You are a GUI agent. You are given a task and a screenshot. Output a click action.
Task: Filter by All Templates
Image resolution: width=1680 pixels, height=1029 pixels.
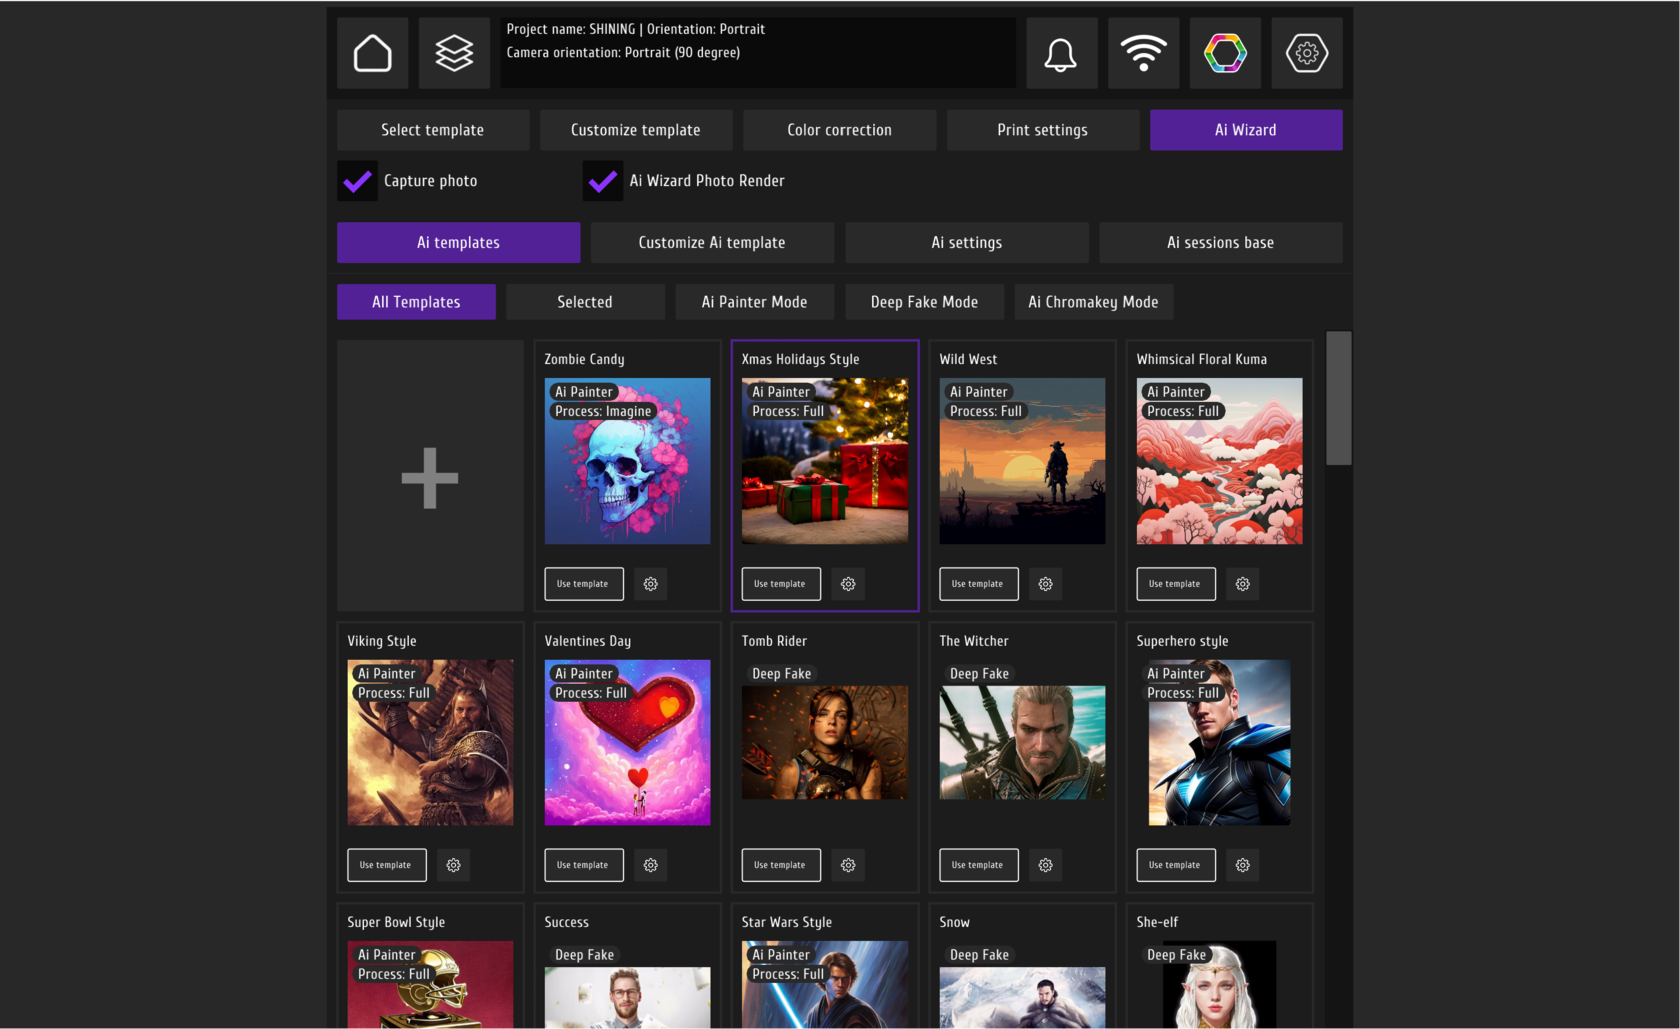click(416, 302)
